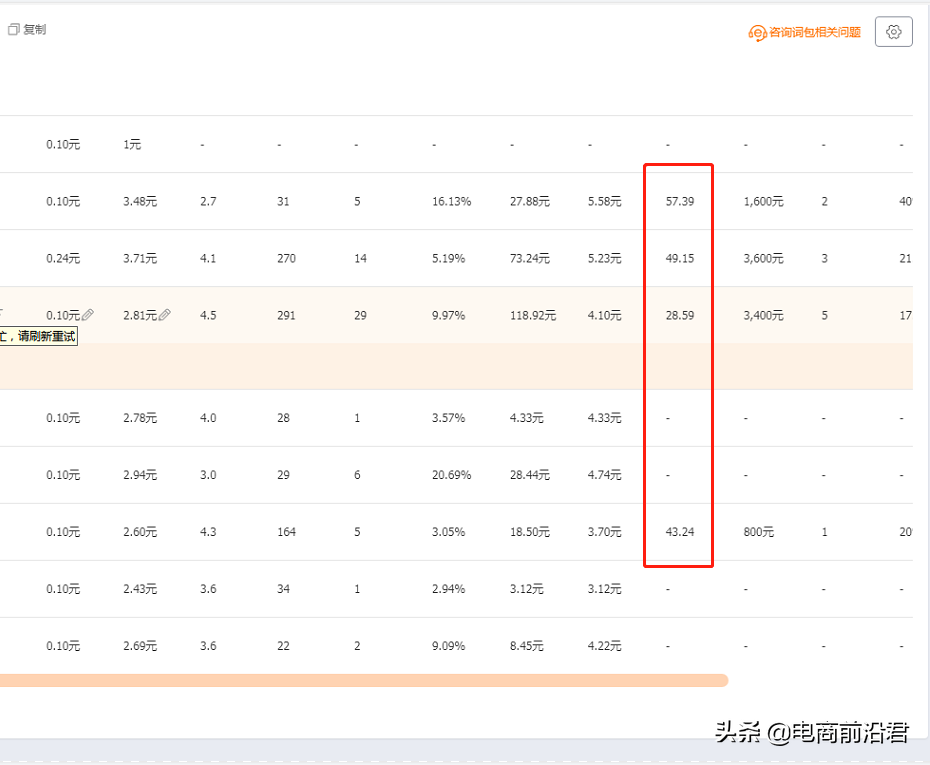The image size is (930, 765).
Task: Click the 3.48元 price cell
Action: [x=140, y=202]
